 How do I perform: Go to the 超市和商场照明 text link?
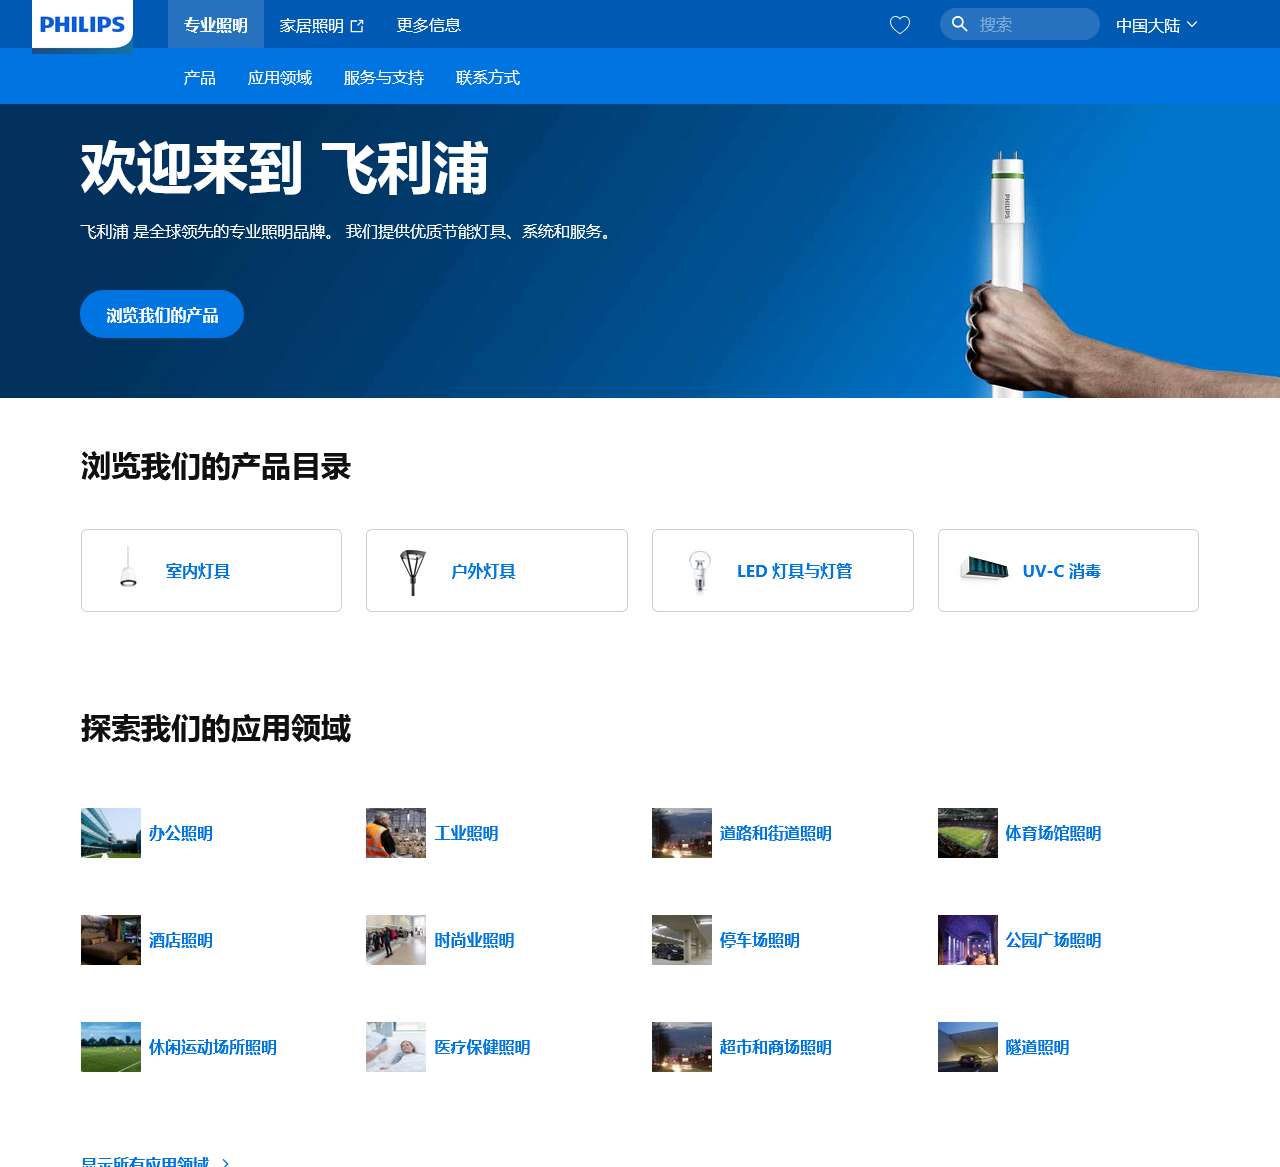click(x=776, y=1047)
